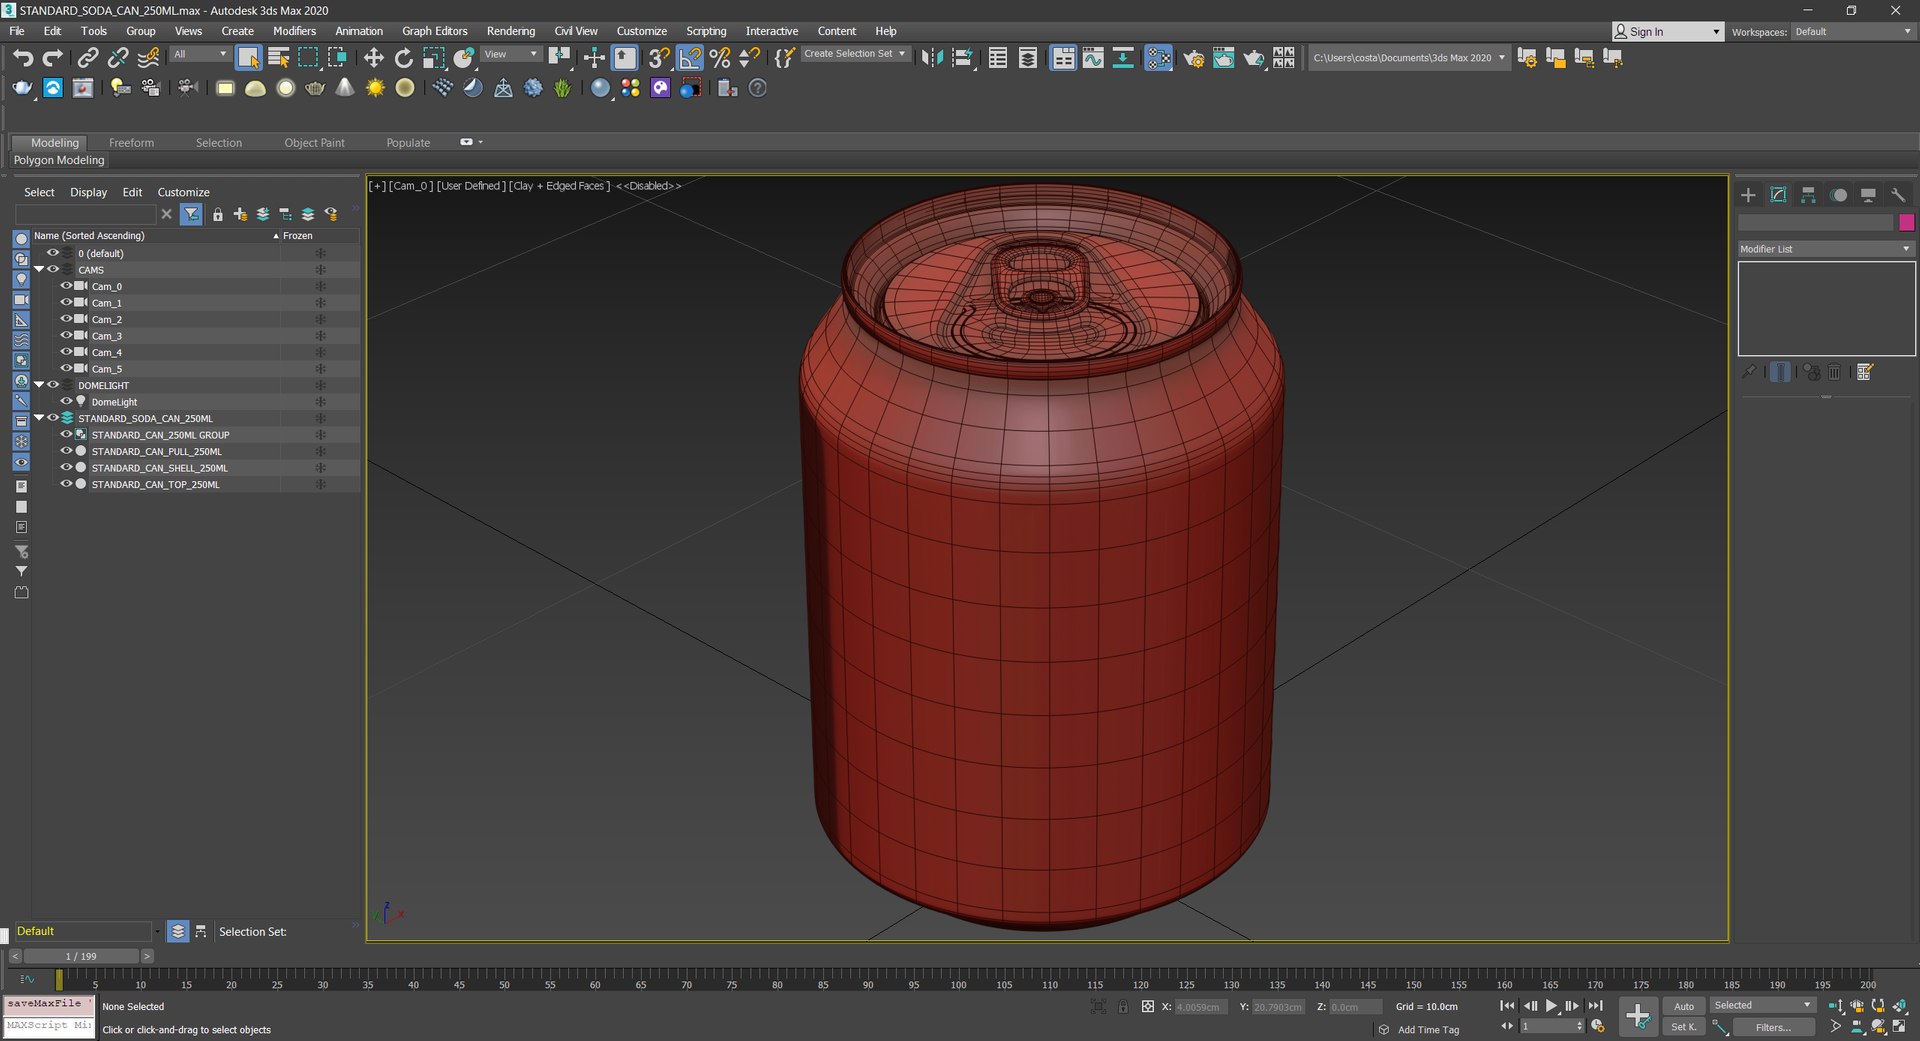
Task: Open the key filter Selected dropdown
Action: [1762, 1005]
